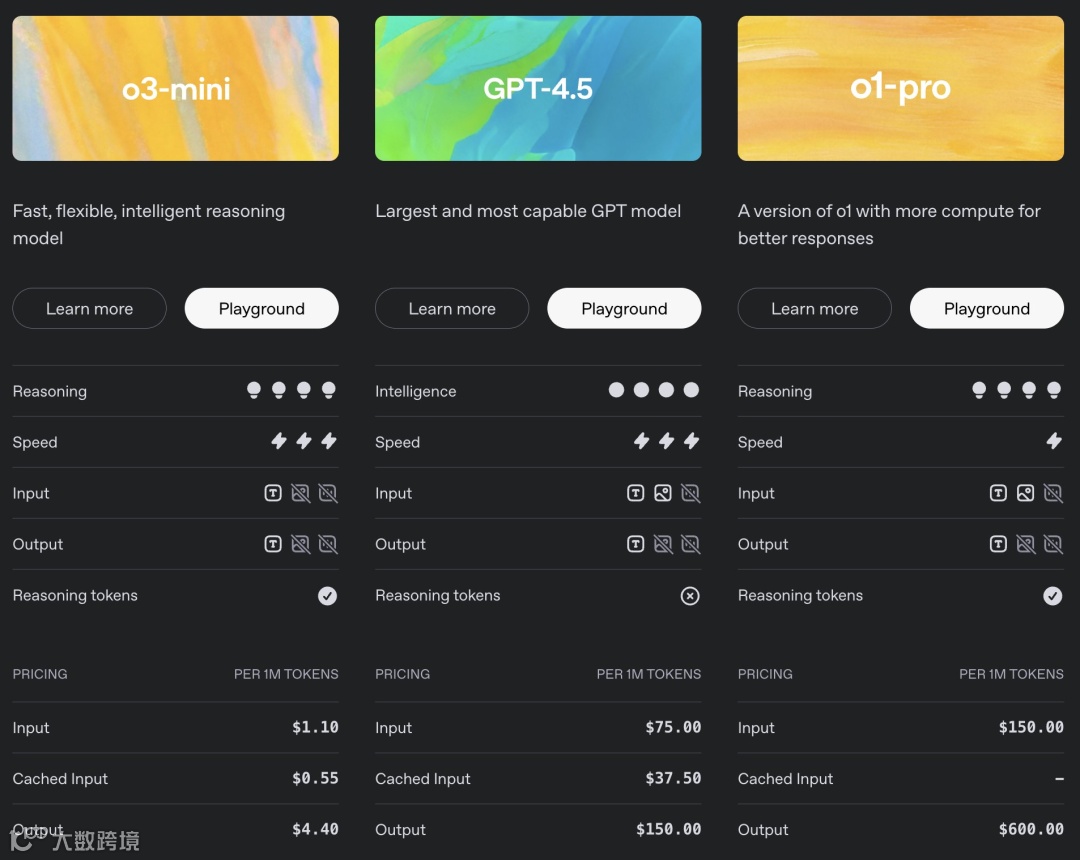Click Learn more under GPT-4.5
The height and width of the screenshot is (860, 1080).
tap(452, 308)
